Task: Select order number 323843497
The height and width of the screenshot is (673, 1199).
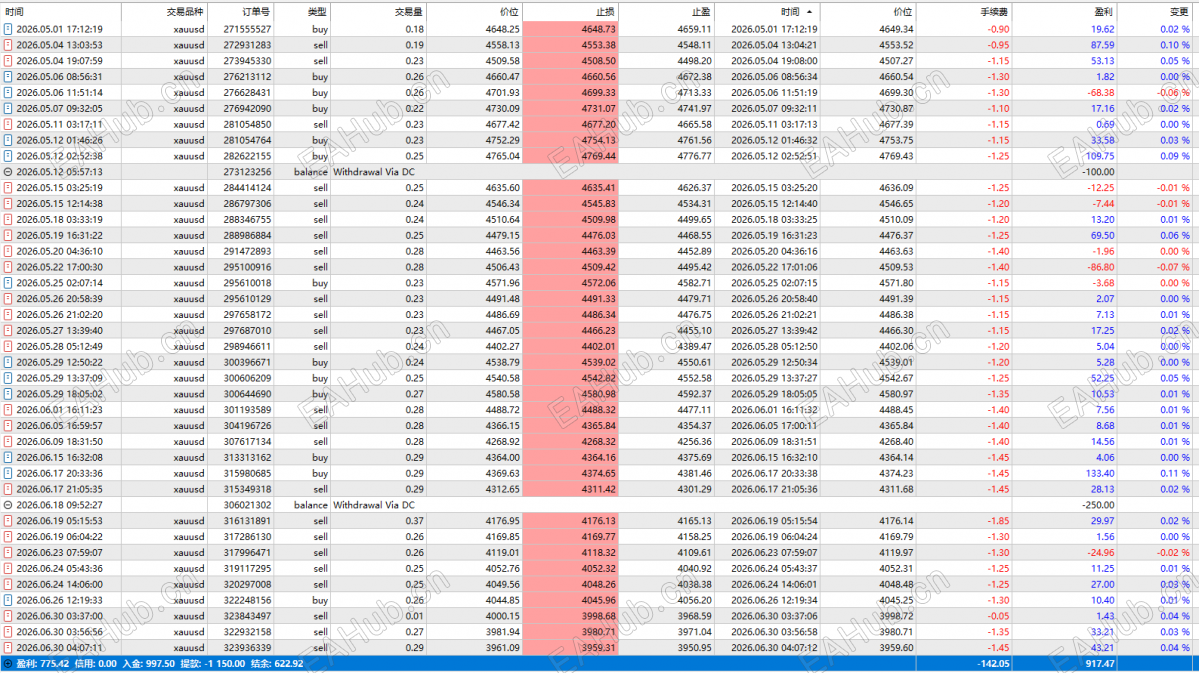Action: [247, 616]
